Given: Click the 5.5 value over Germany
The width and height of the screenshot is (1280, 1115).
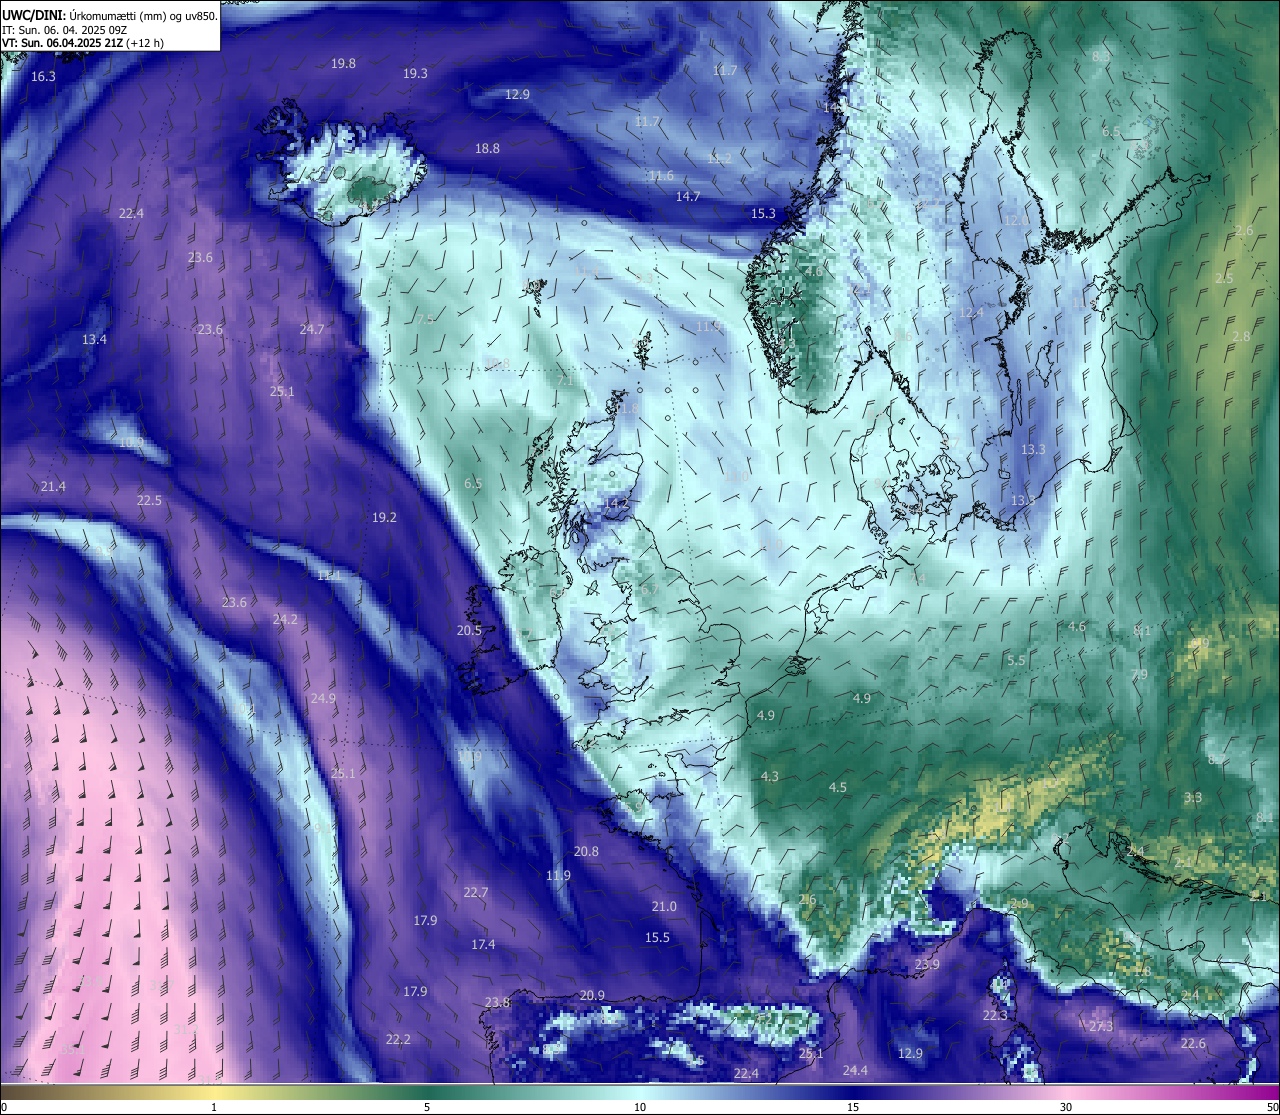Looking at the screenshot, I should (x=1016, y=661).
